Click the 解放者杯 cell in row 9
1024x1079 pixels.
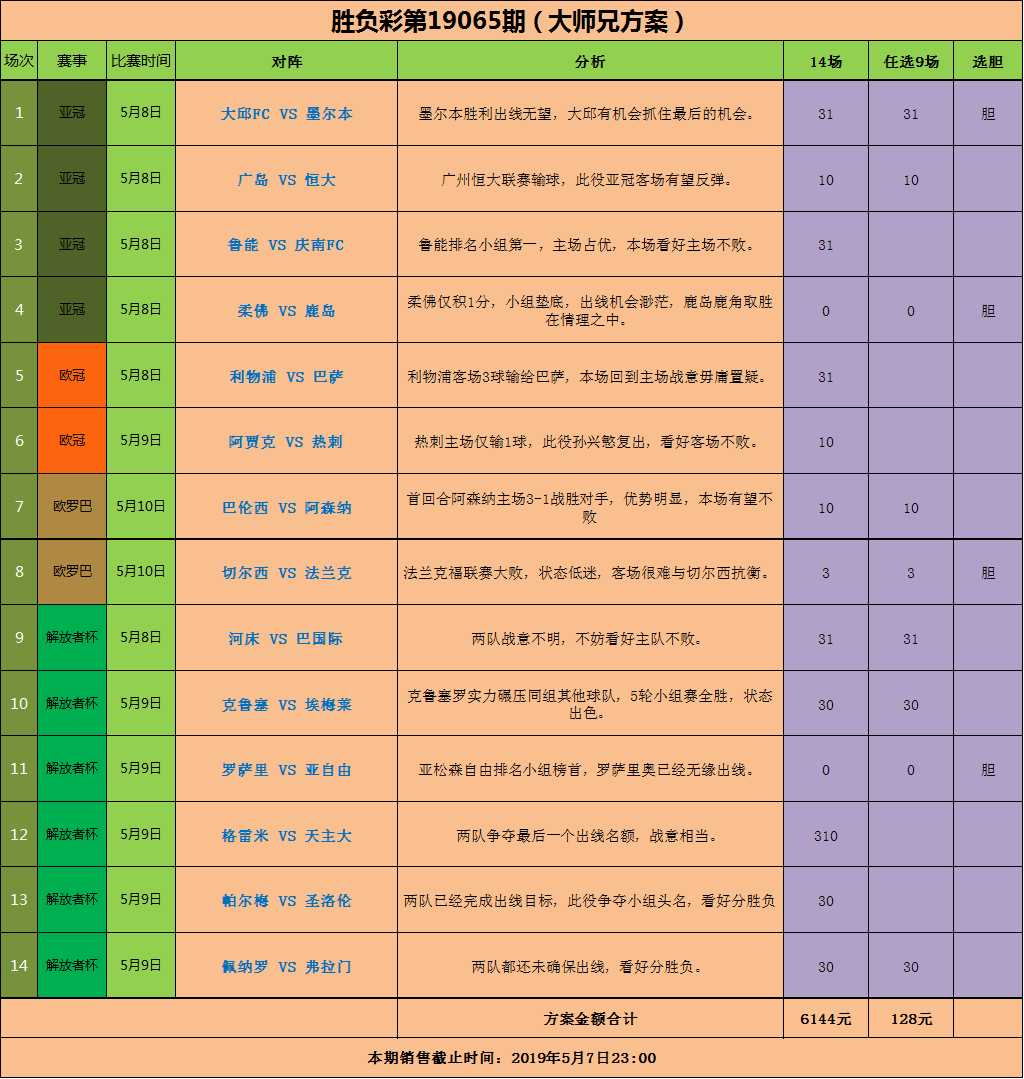point(72,637)
